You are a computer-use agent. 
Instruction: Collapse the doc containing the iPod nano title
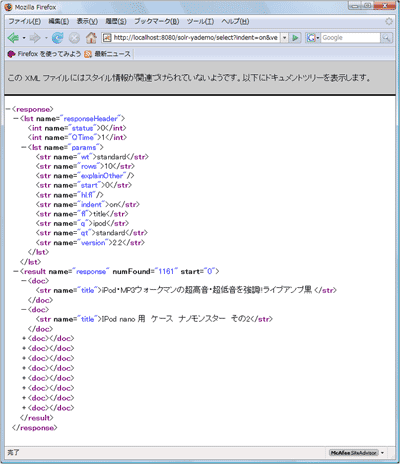[24, 310]
